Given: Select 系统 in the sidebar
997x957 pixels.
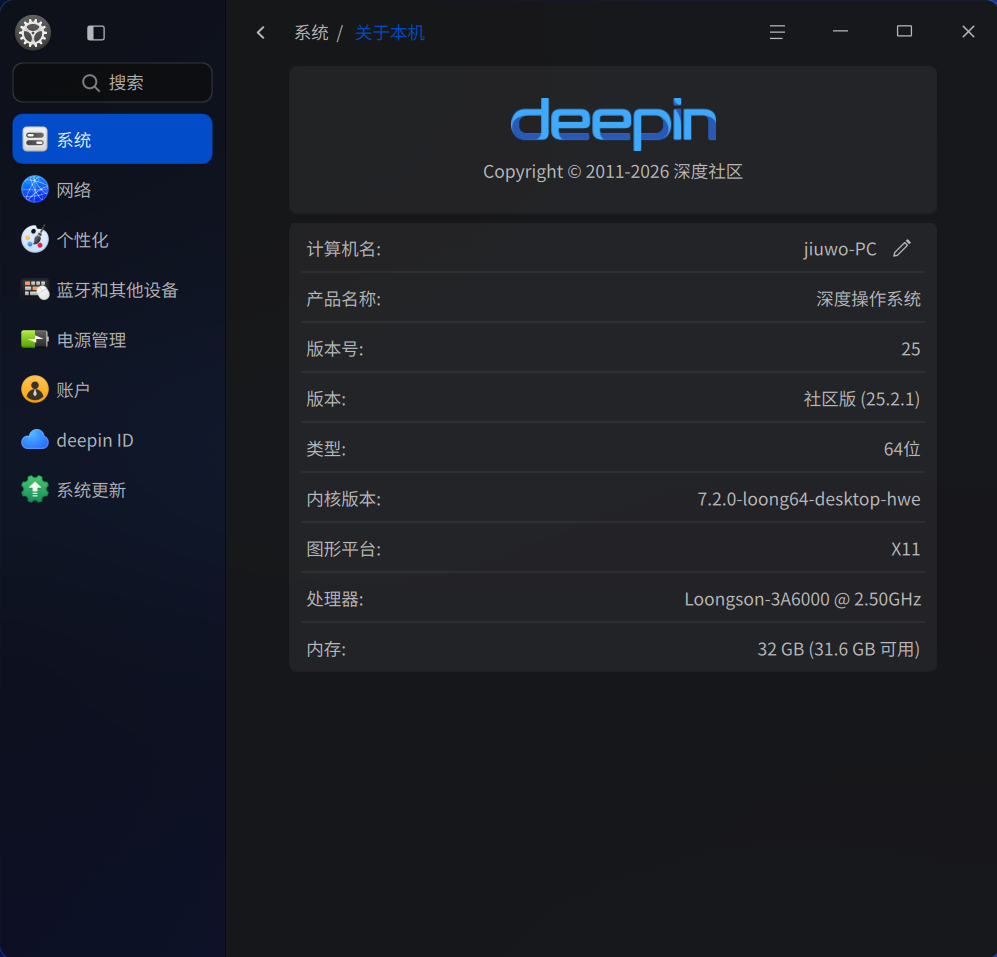Looking at the screenshot, I should [113, 139].
